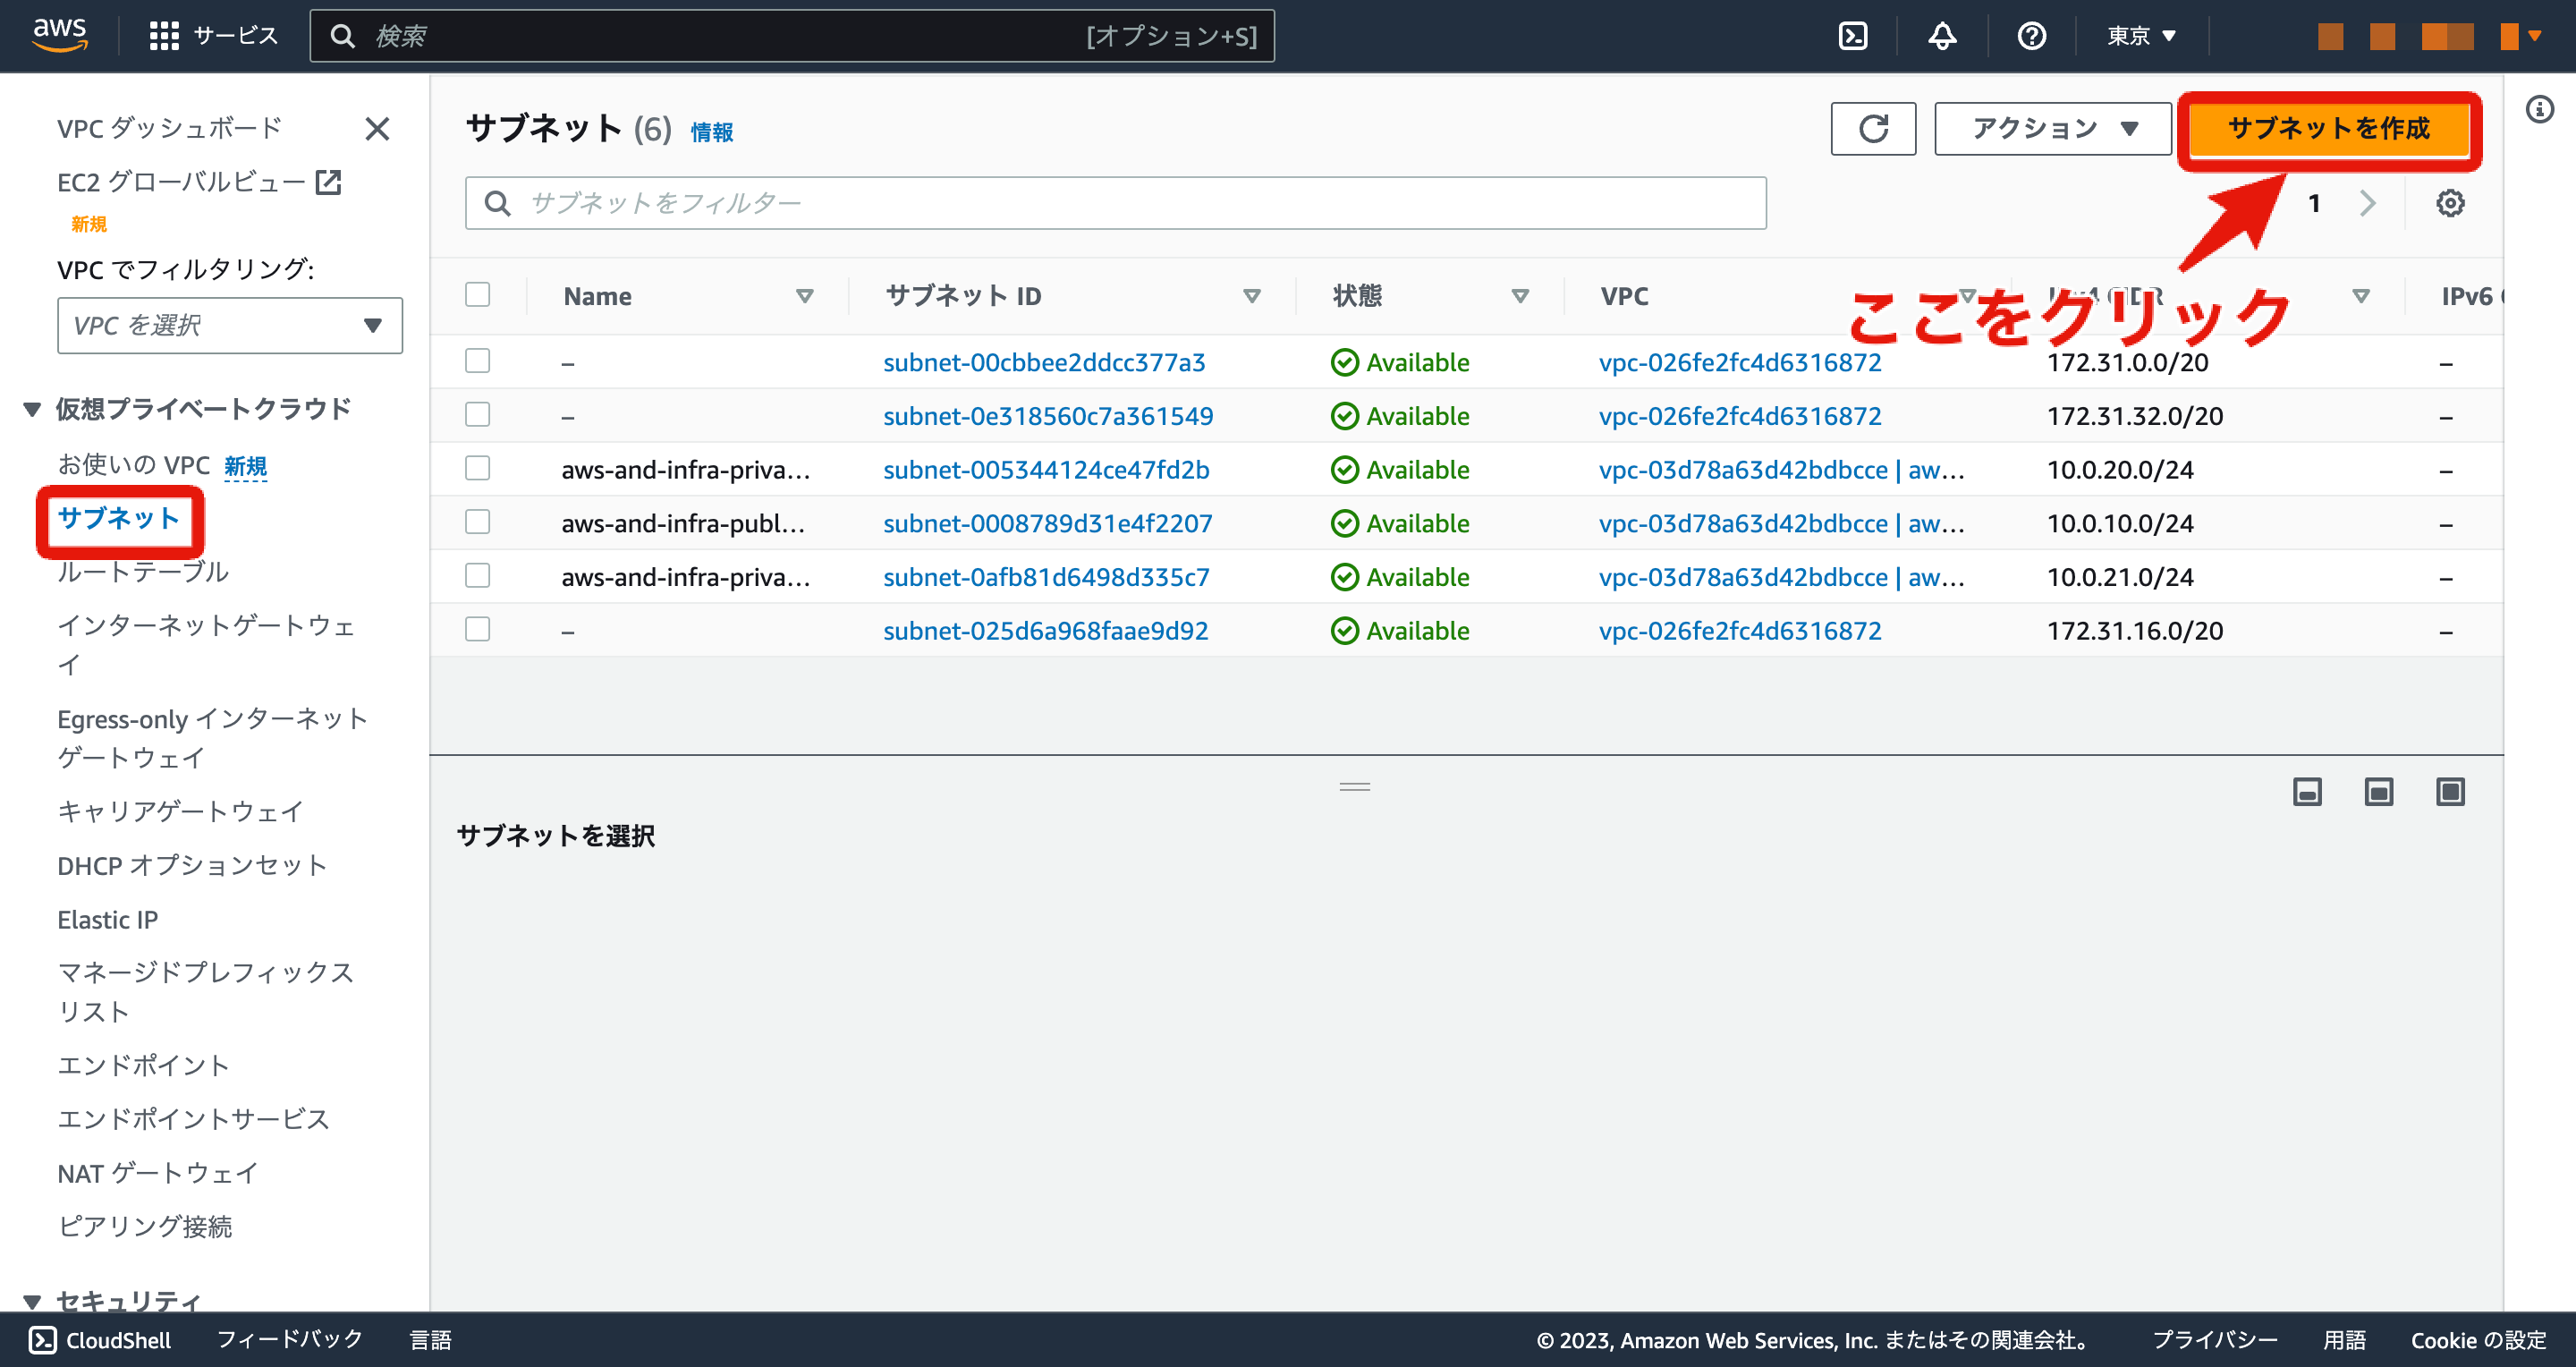The image size is (2576, 1367).
Task: Open ルートテーブル in sidebar
Action: pyautogui.click(x=143, y=571)
